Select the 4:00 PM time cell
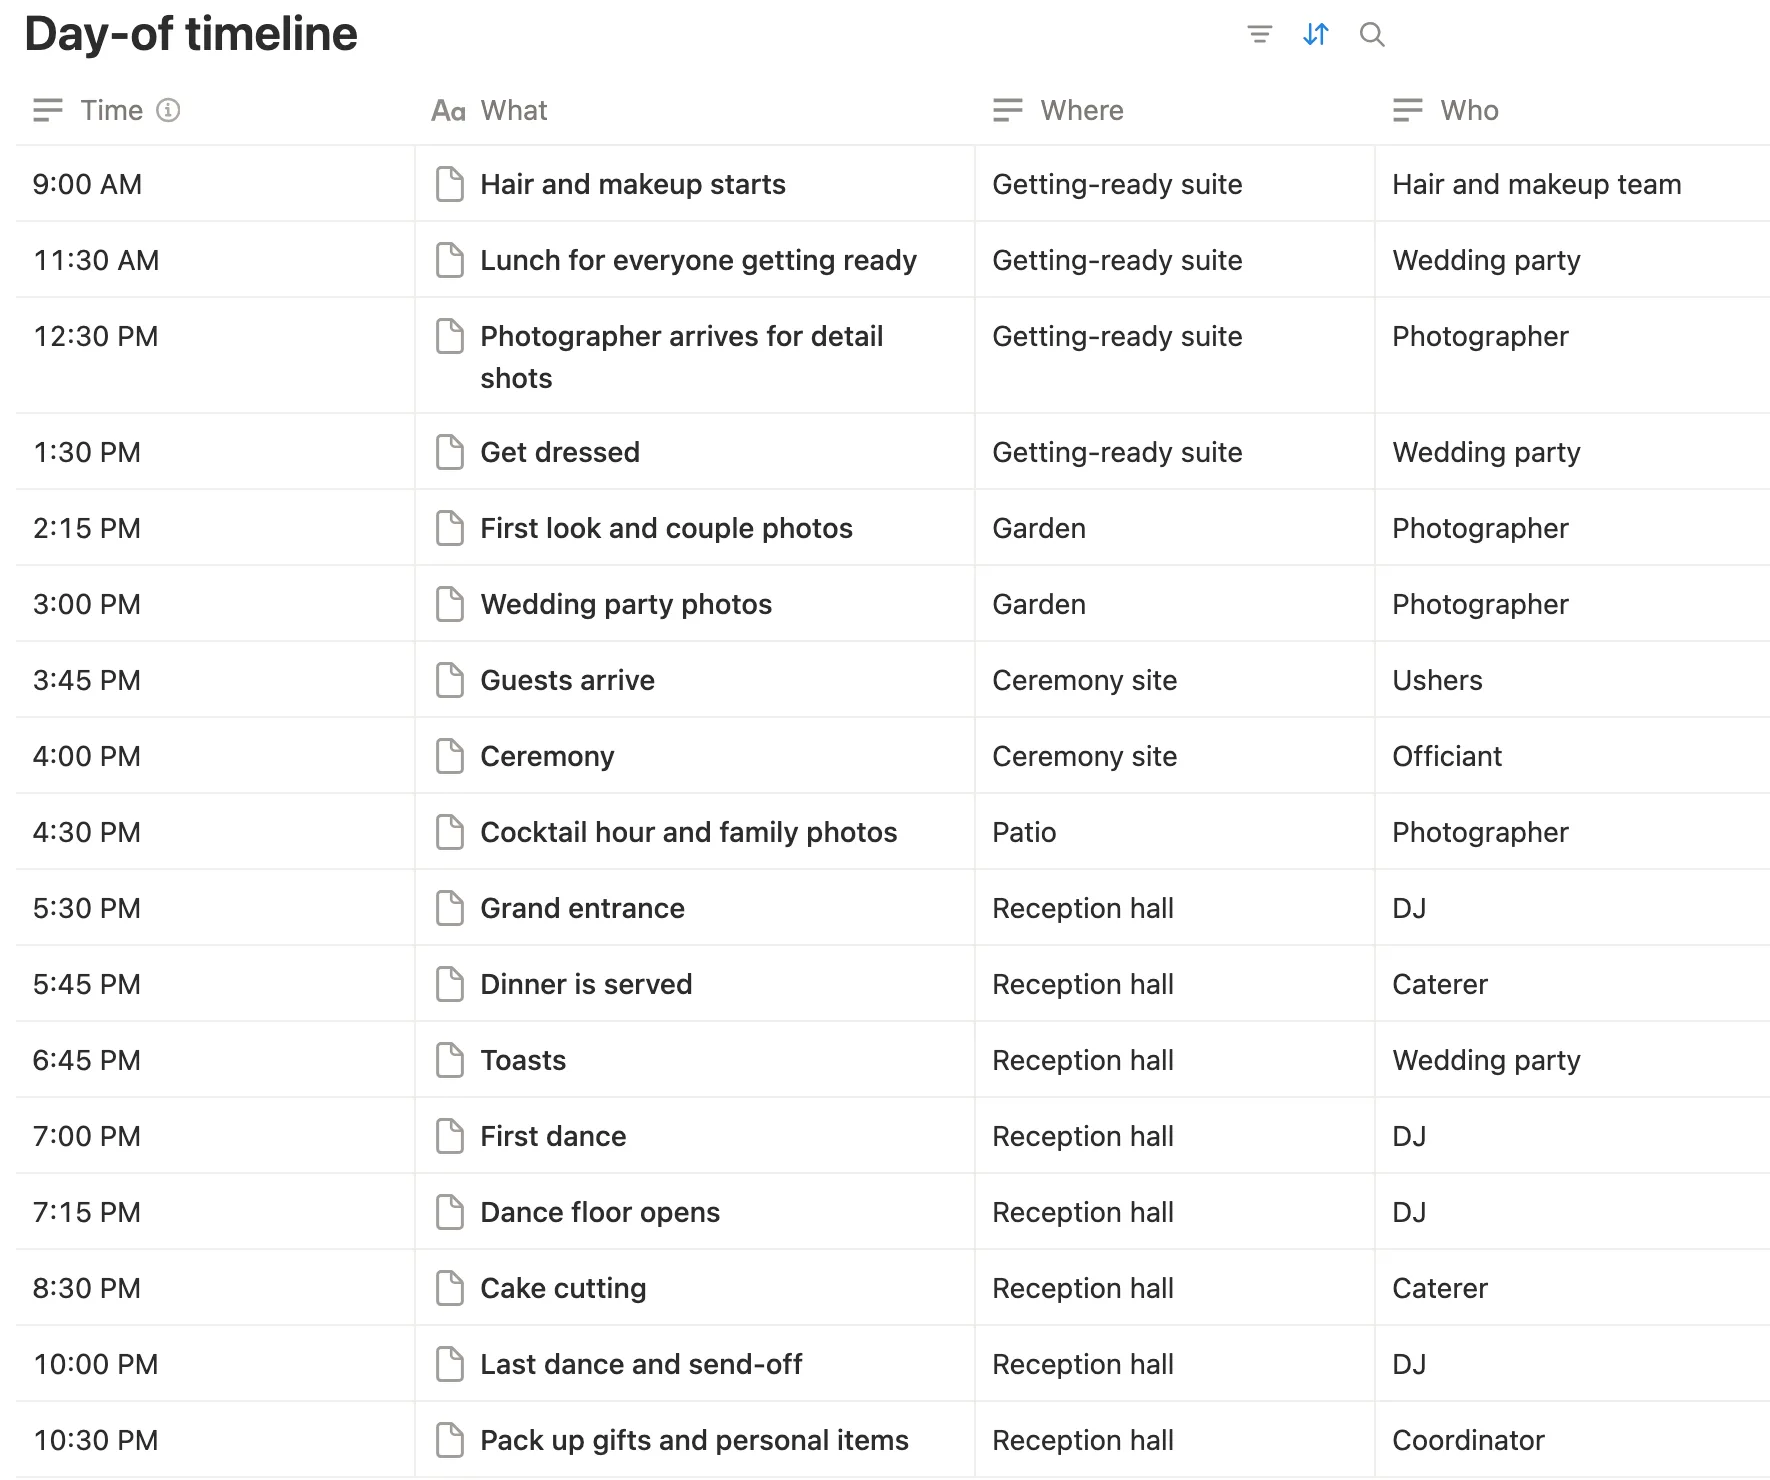 click(215, 756)
